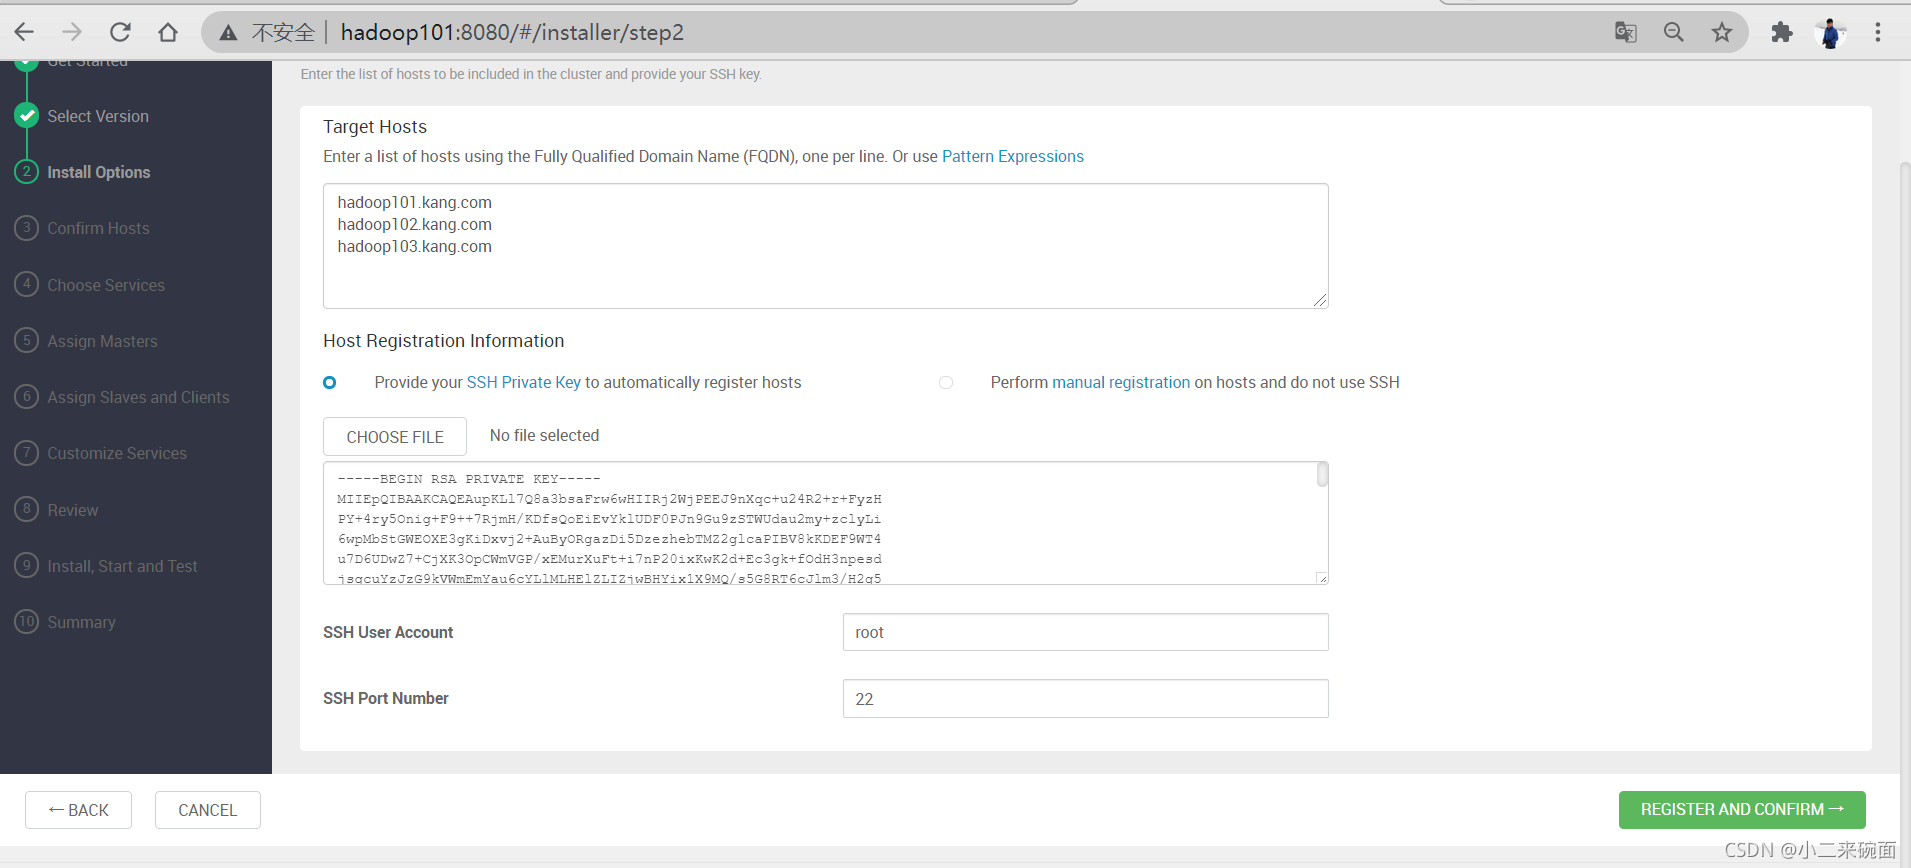
Task: Open the browser home page
Action: pos(168,32)
